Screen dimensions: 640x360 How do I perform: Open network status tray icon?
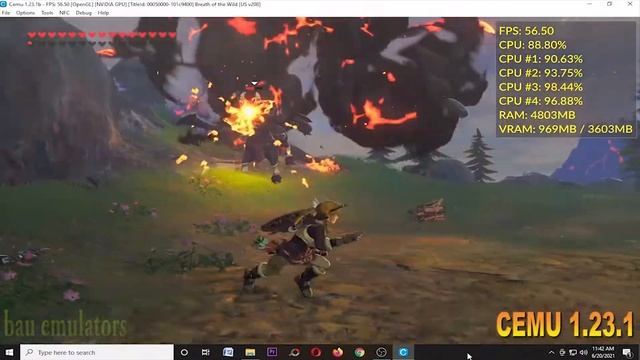click(x=573, y=353)
